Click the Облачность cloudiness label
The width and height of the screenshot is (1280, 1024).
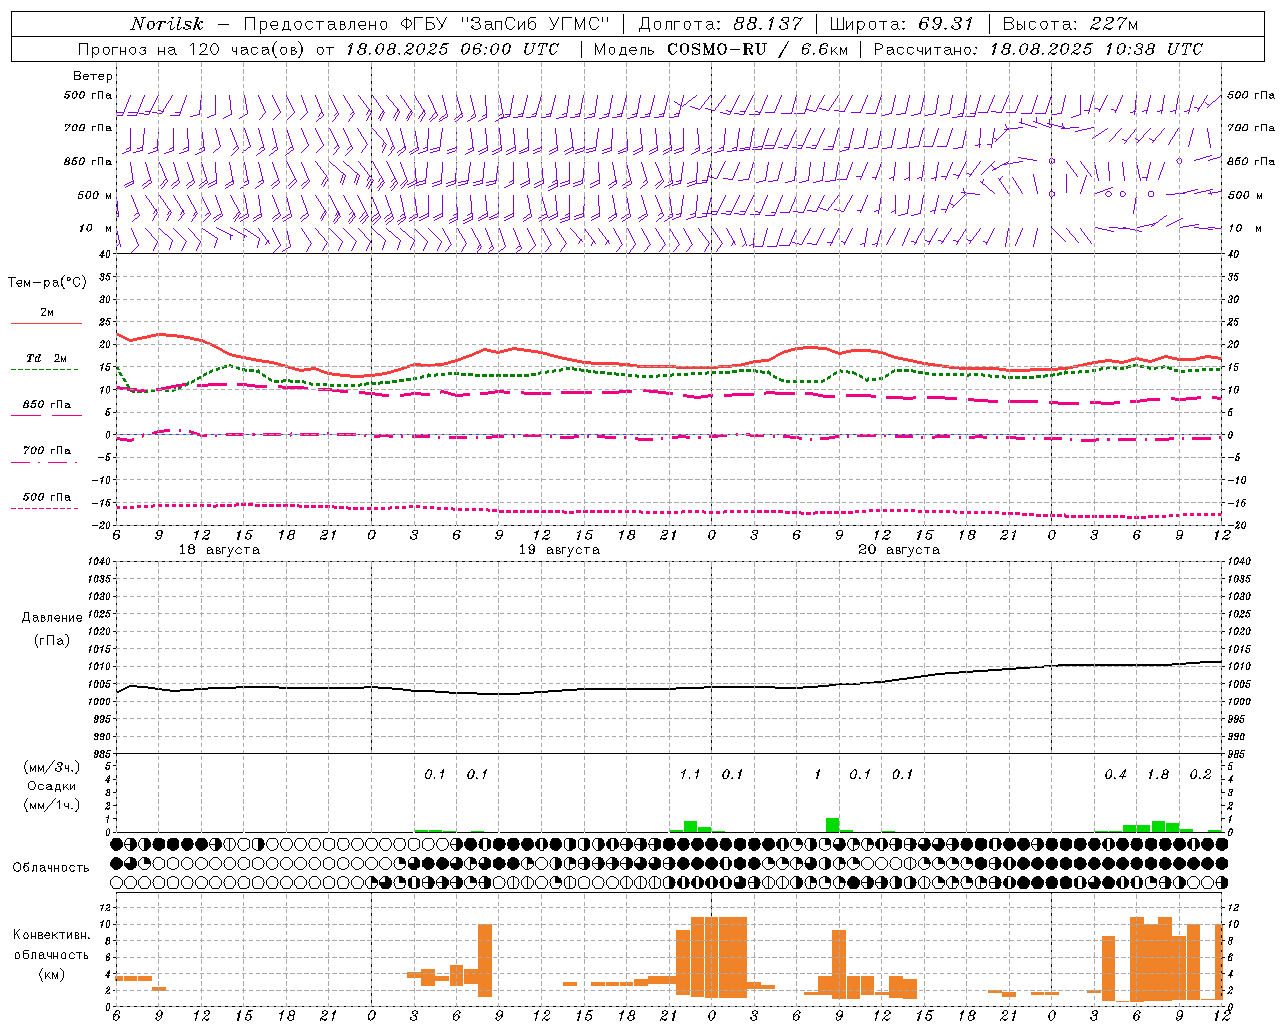click(51, 867)
